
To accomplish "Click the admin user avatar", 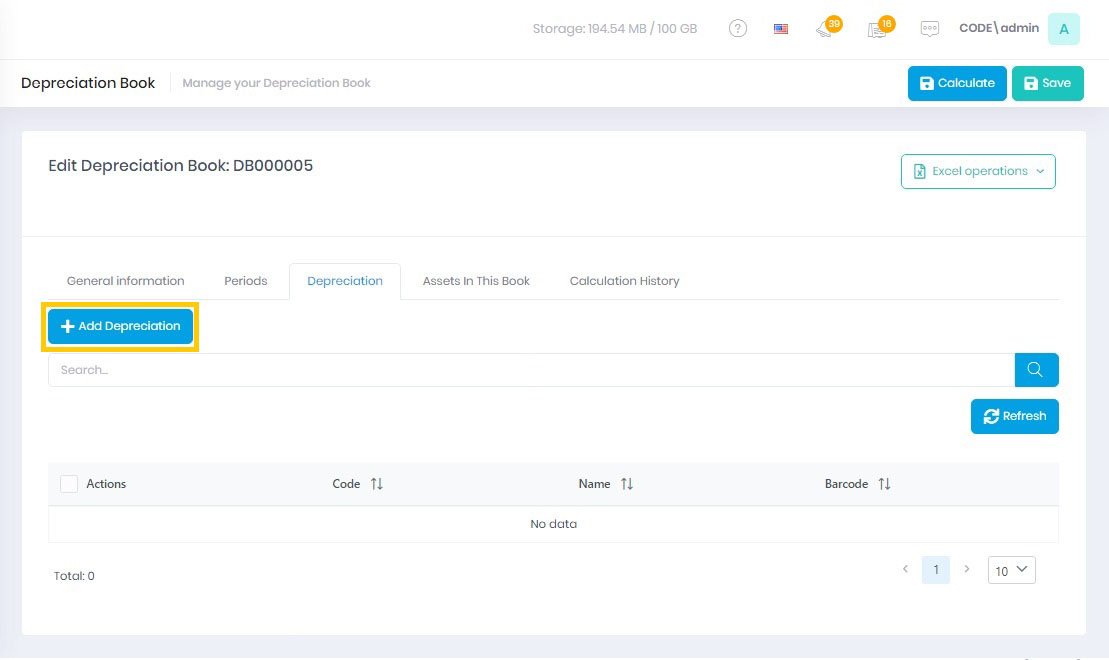I will [1063, 29].
